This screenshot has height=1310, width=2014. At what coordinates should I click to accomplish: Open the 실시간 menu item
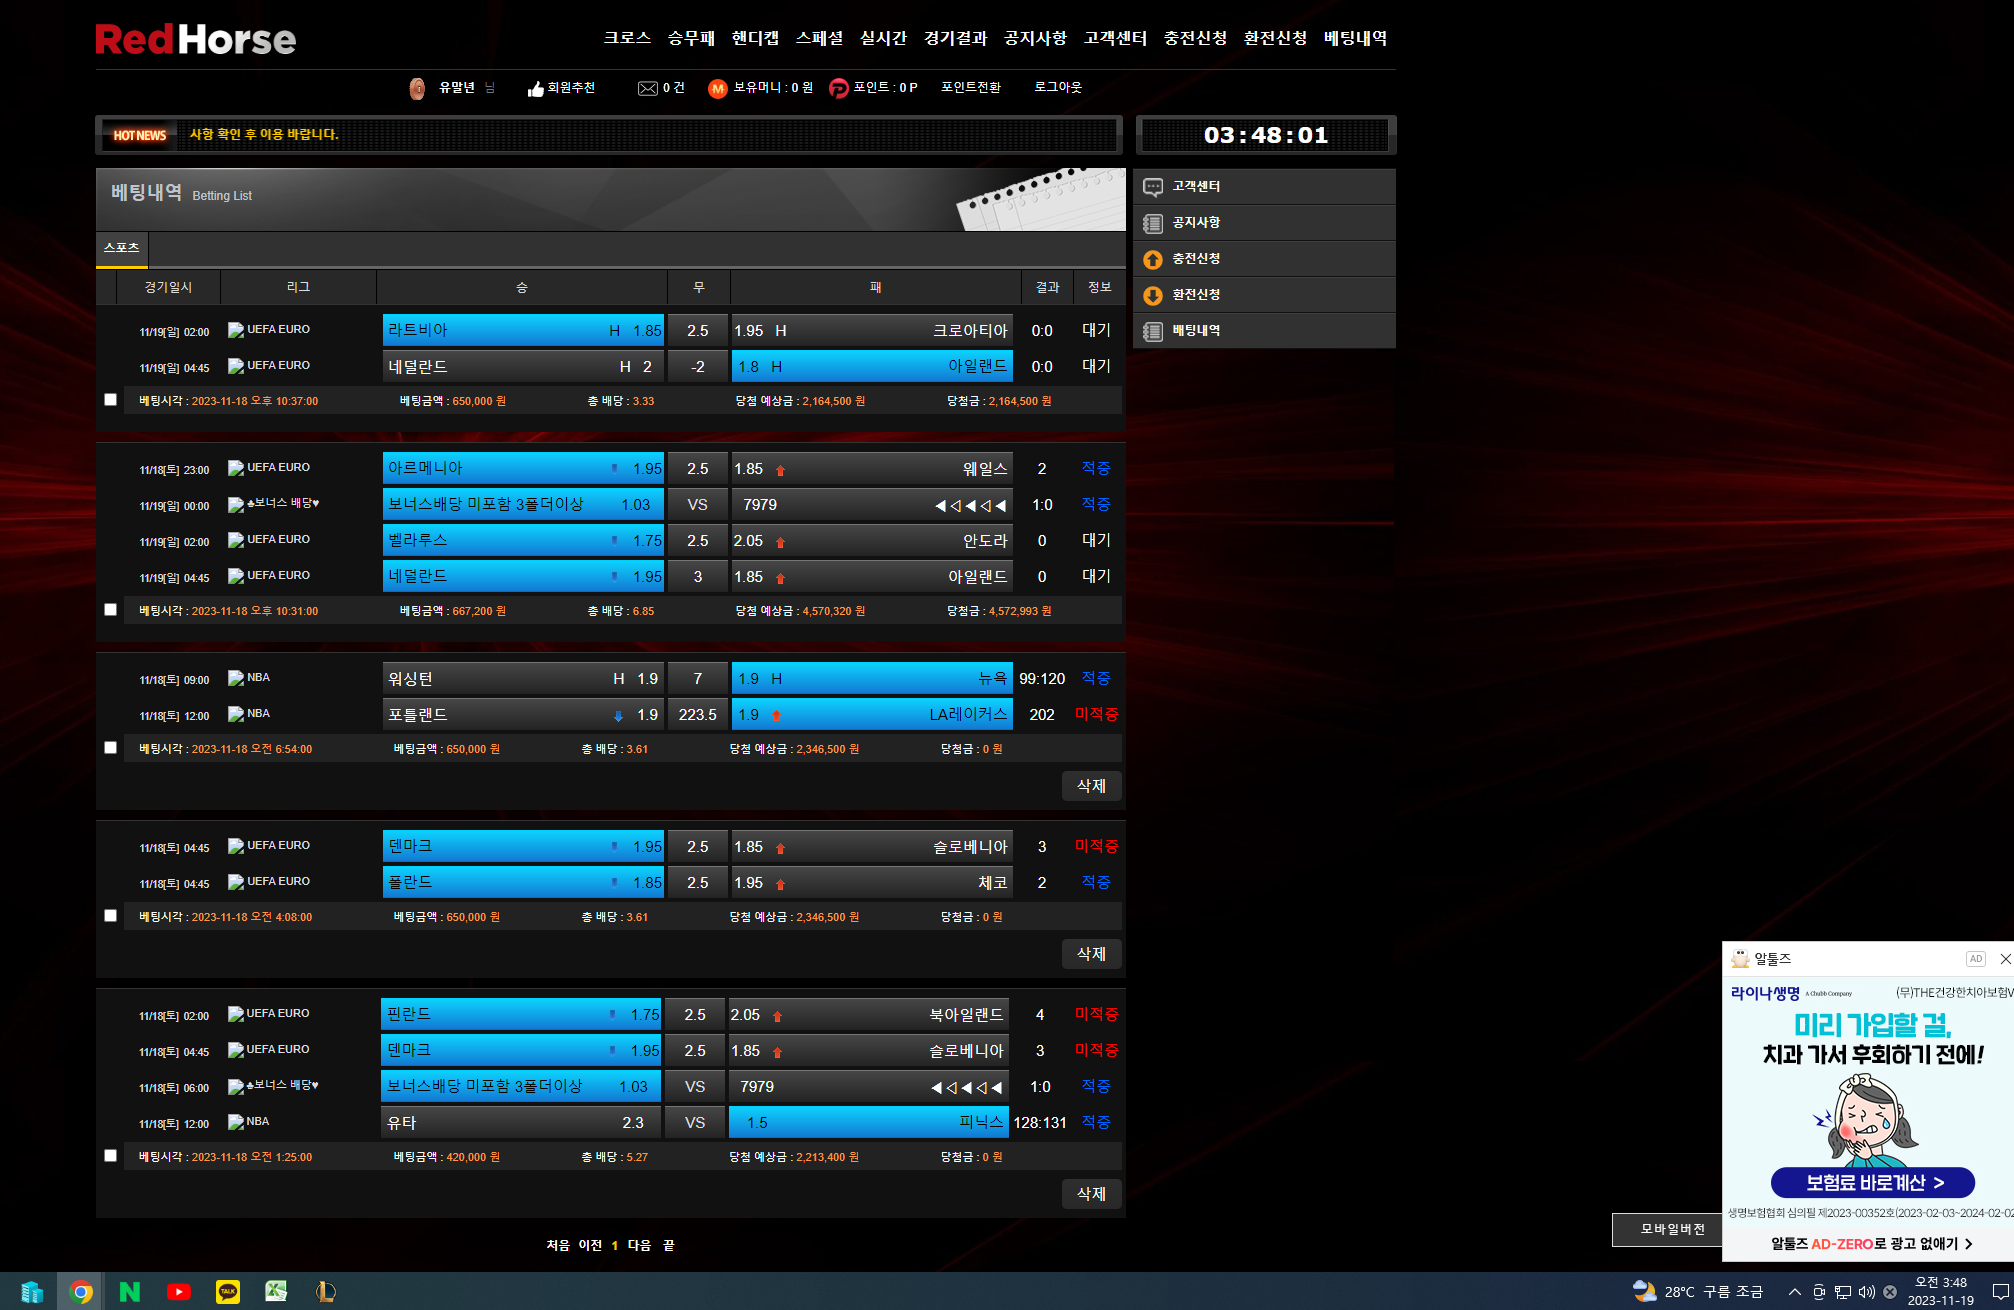tap(883, 38)
